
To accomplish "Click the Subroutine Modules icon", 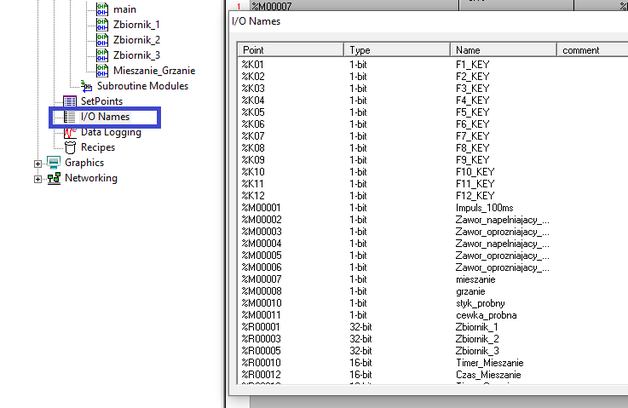I will pos(87,86).
